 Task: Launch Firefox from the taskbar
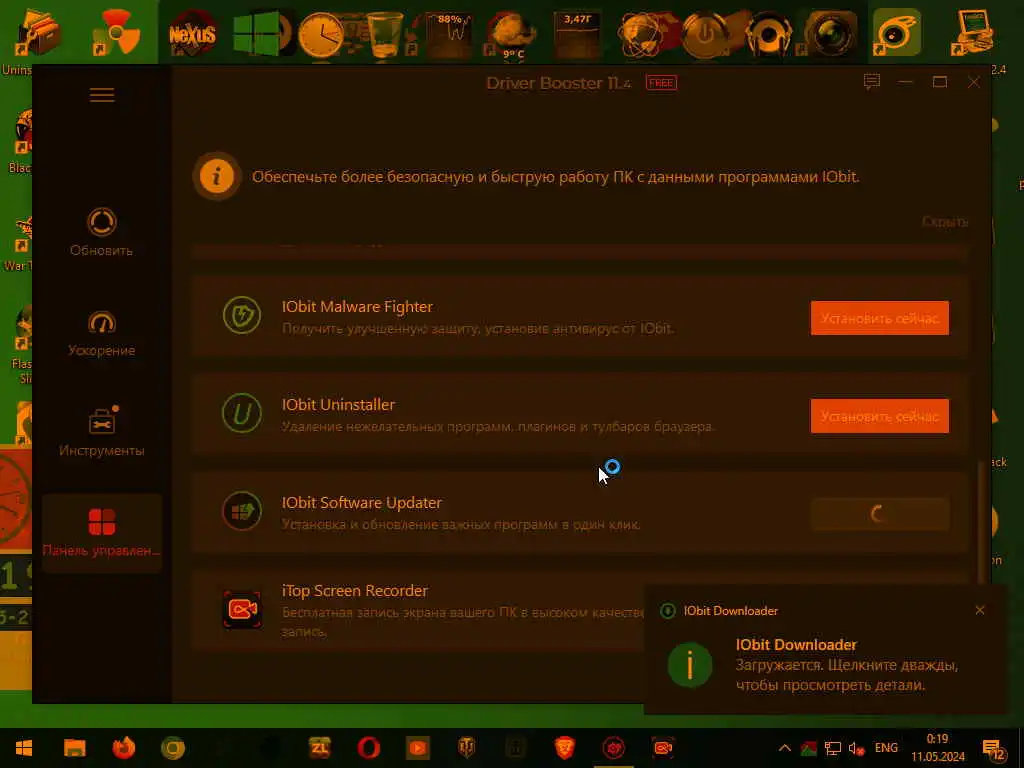point(123,748)
